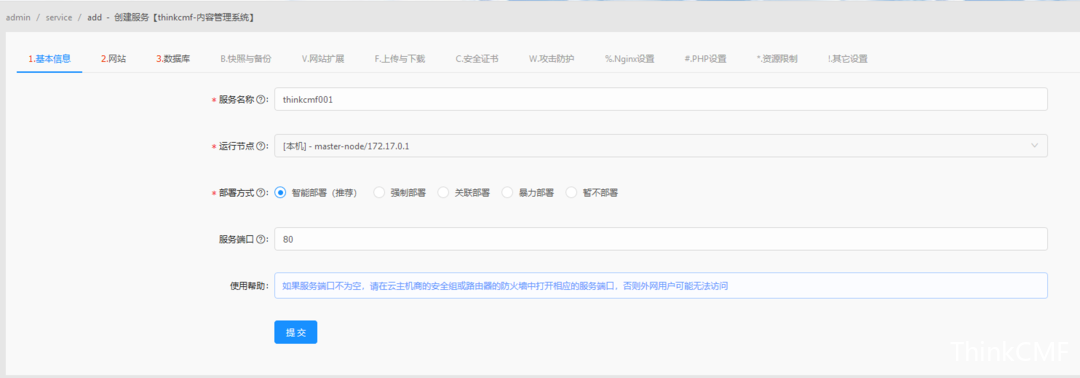This screenshot has width=1080, height=378.
Task: Switch to the 2.网站 tab
Action: click(x=113, y=59)
